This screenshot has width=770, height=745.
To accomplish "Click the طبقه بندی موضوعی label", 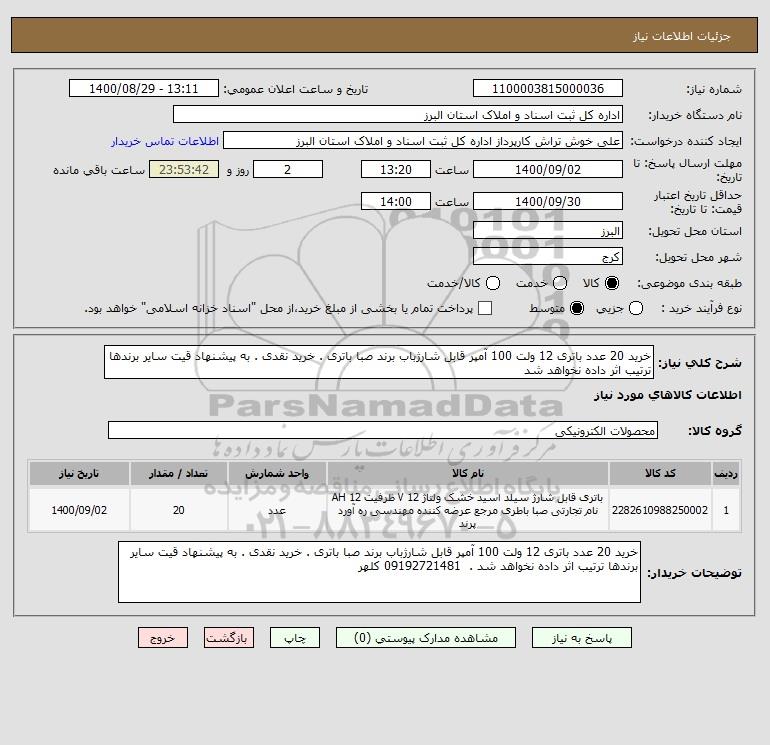I will 689,283.
